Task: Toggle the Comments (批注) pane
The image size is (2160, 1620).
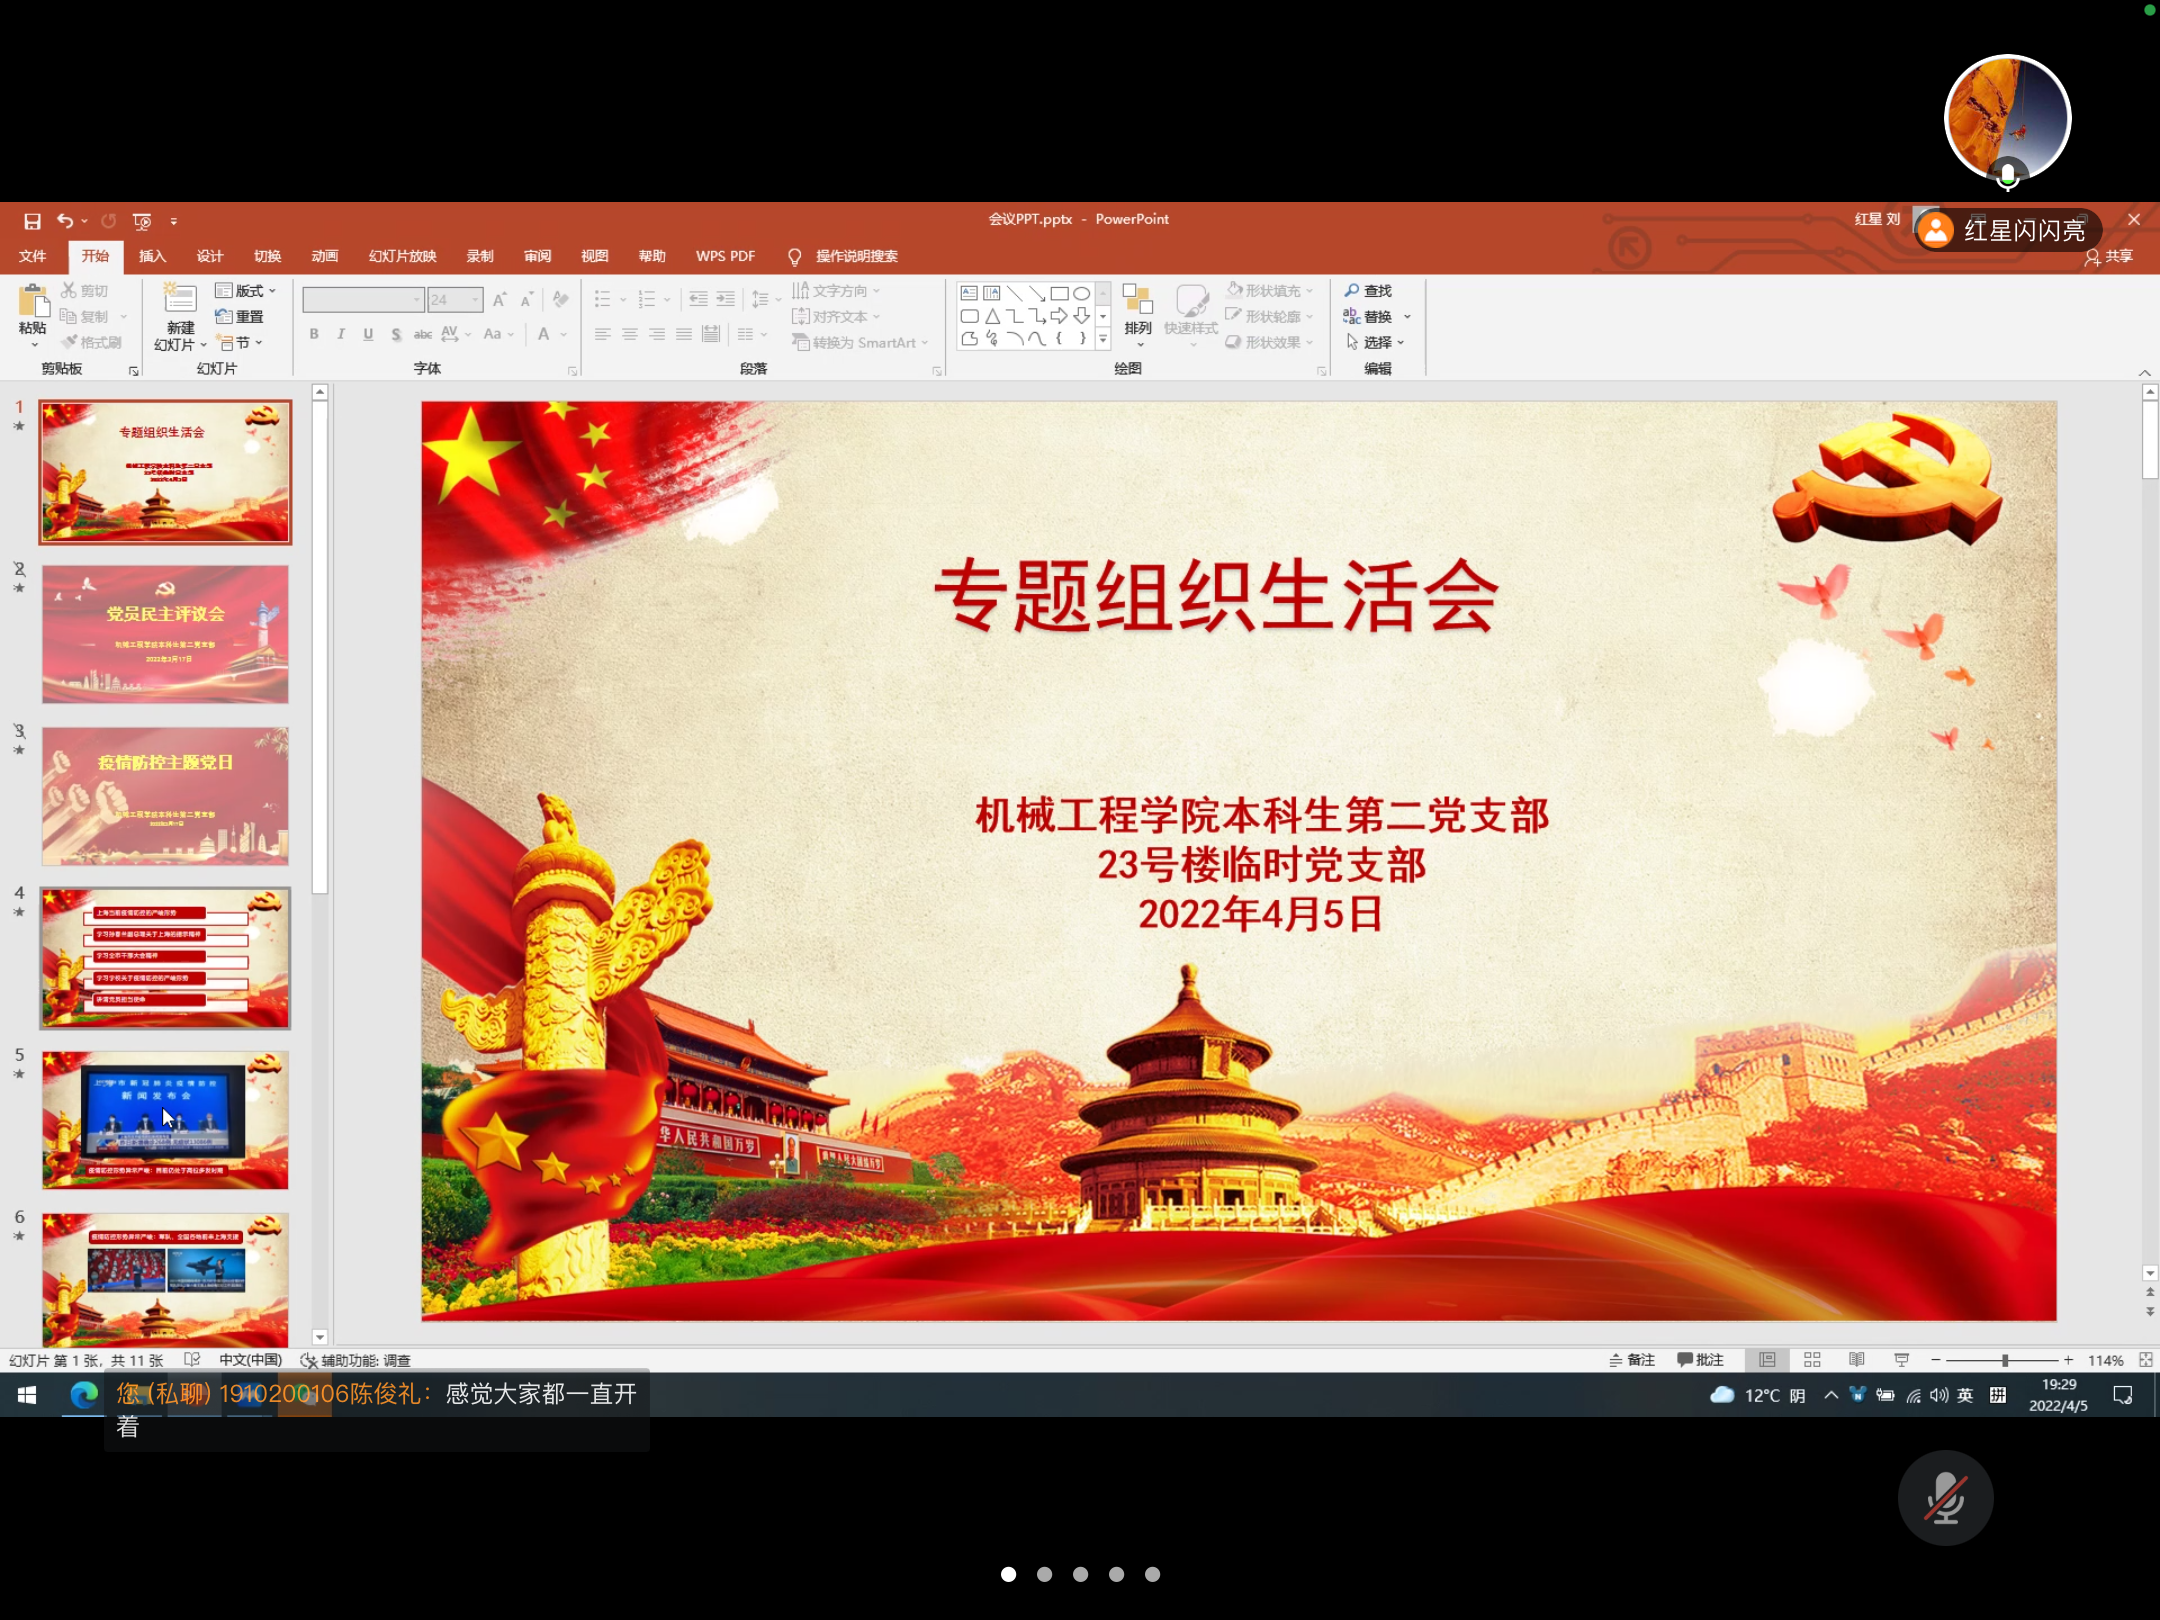Action: click(x=1701, y=1360)
